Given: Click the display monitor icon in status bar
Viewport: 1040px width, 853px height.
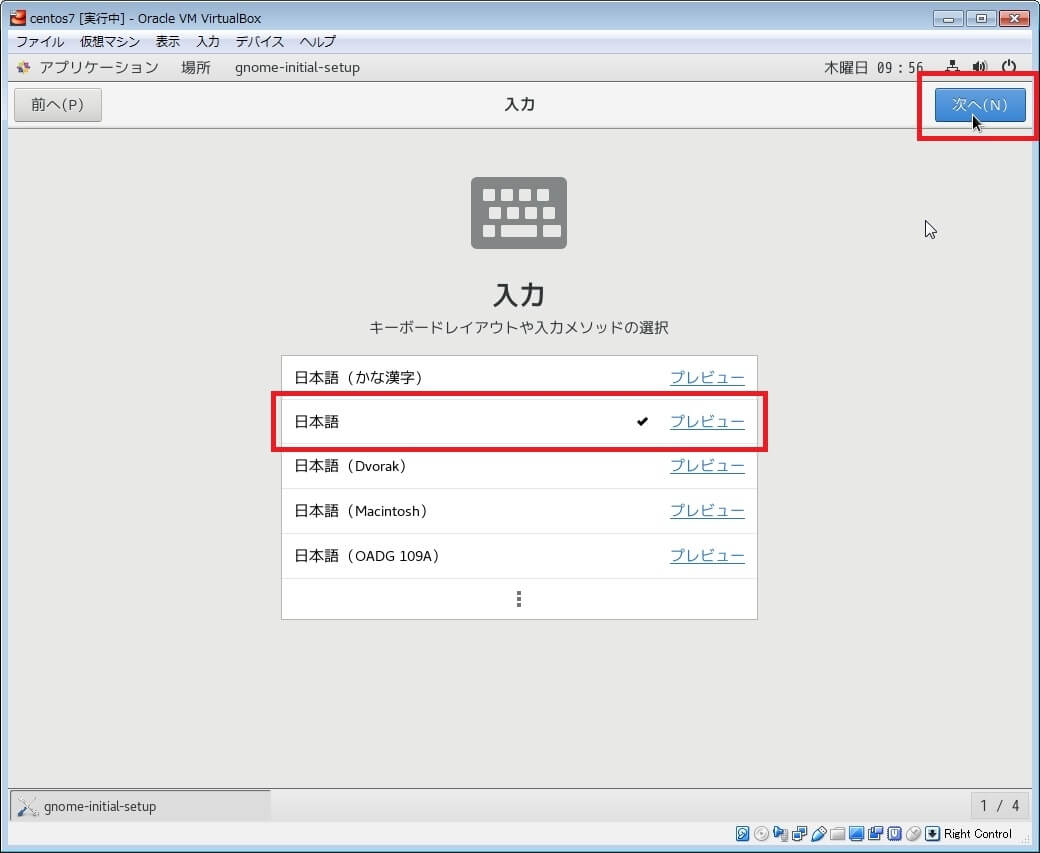Looking at the screenshot, I should (857, 834).
